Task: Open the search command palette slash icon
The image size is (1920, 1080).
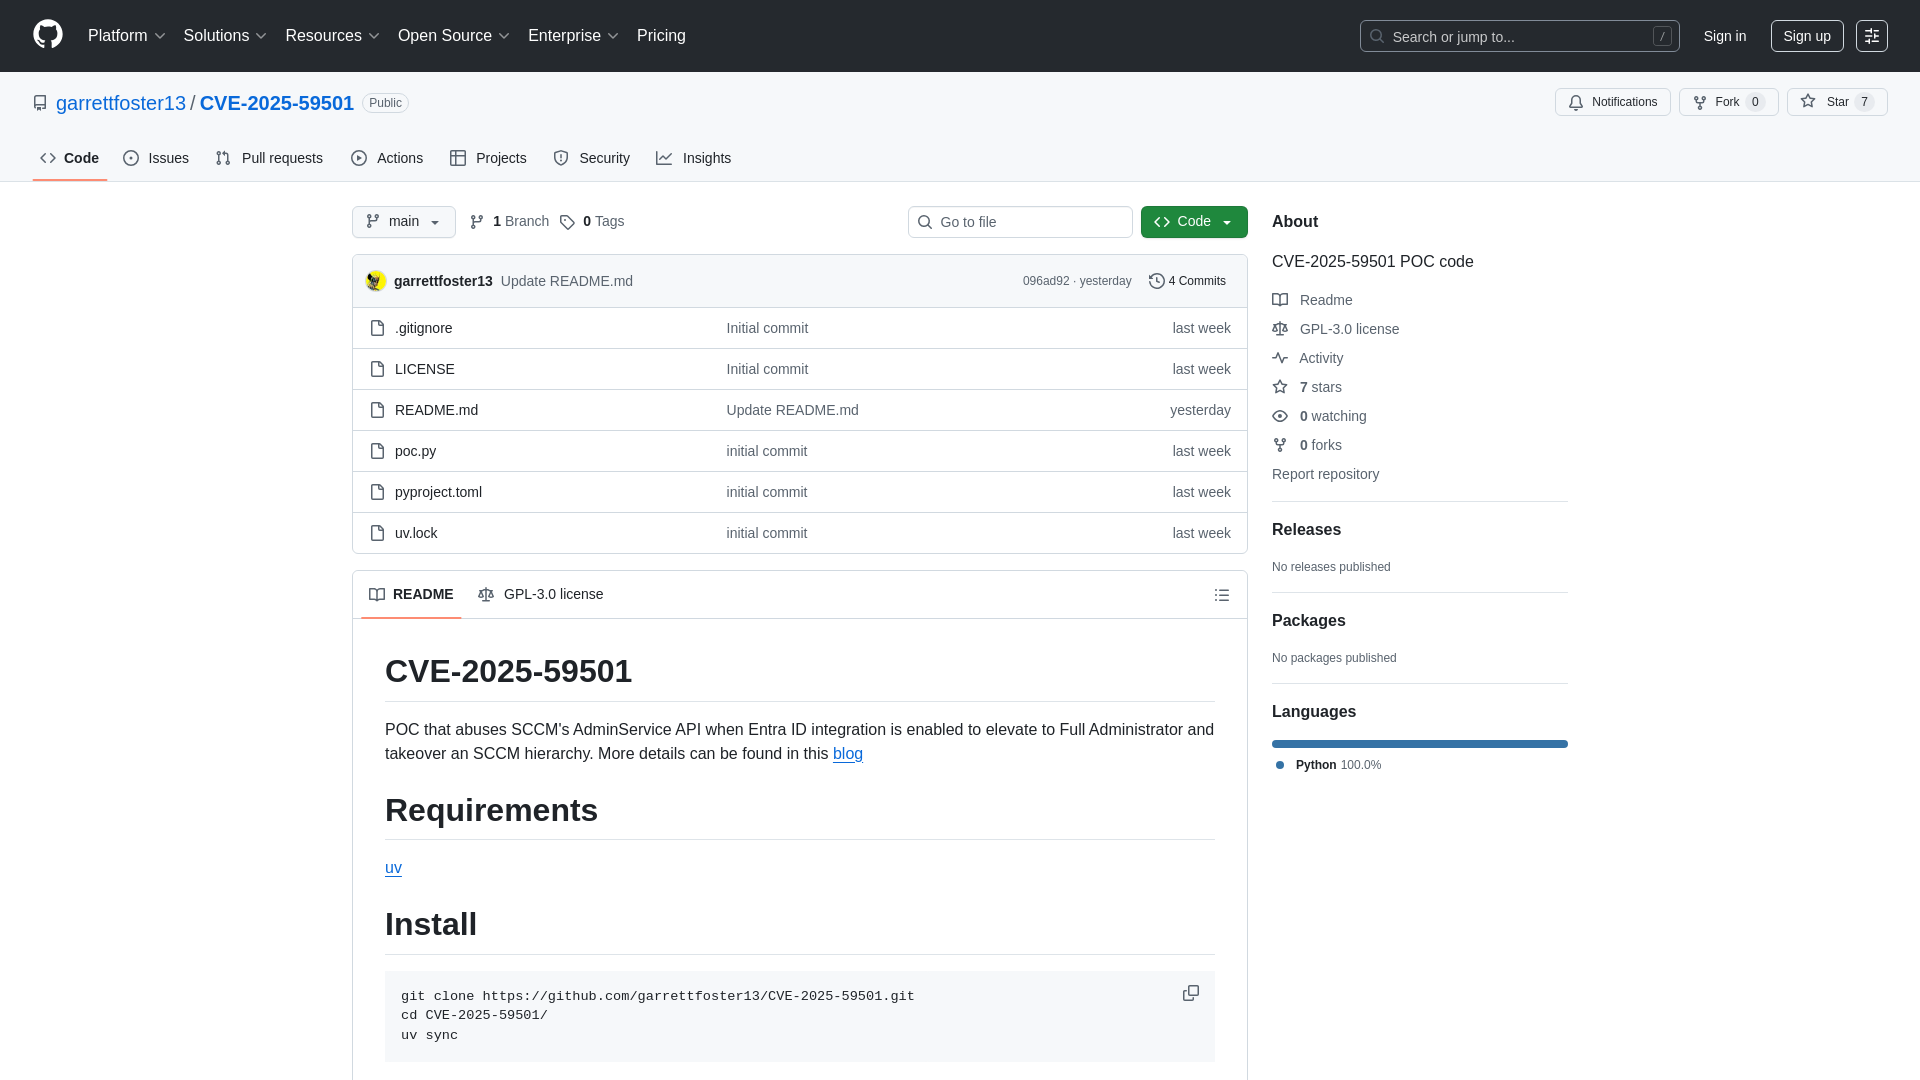Action: (x=1663, y=36)
